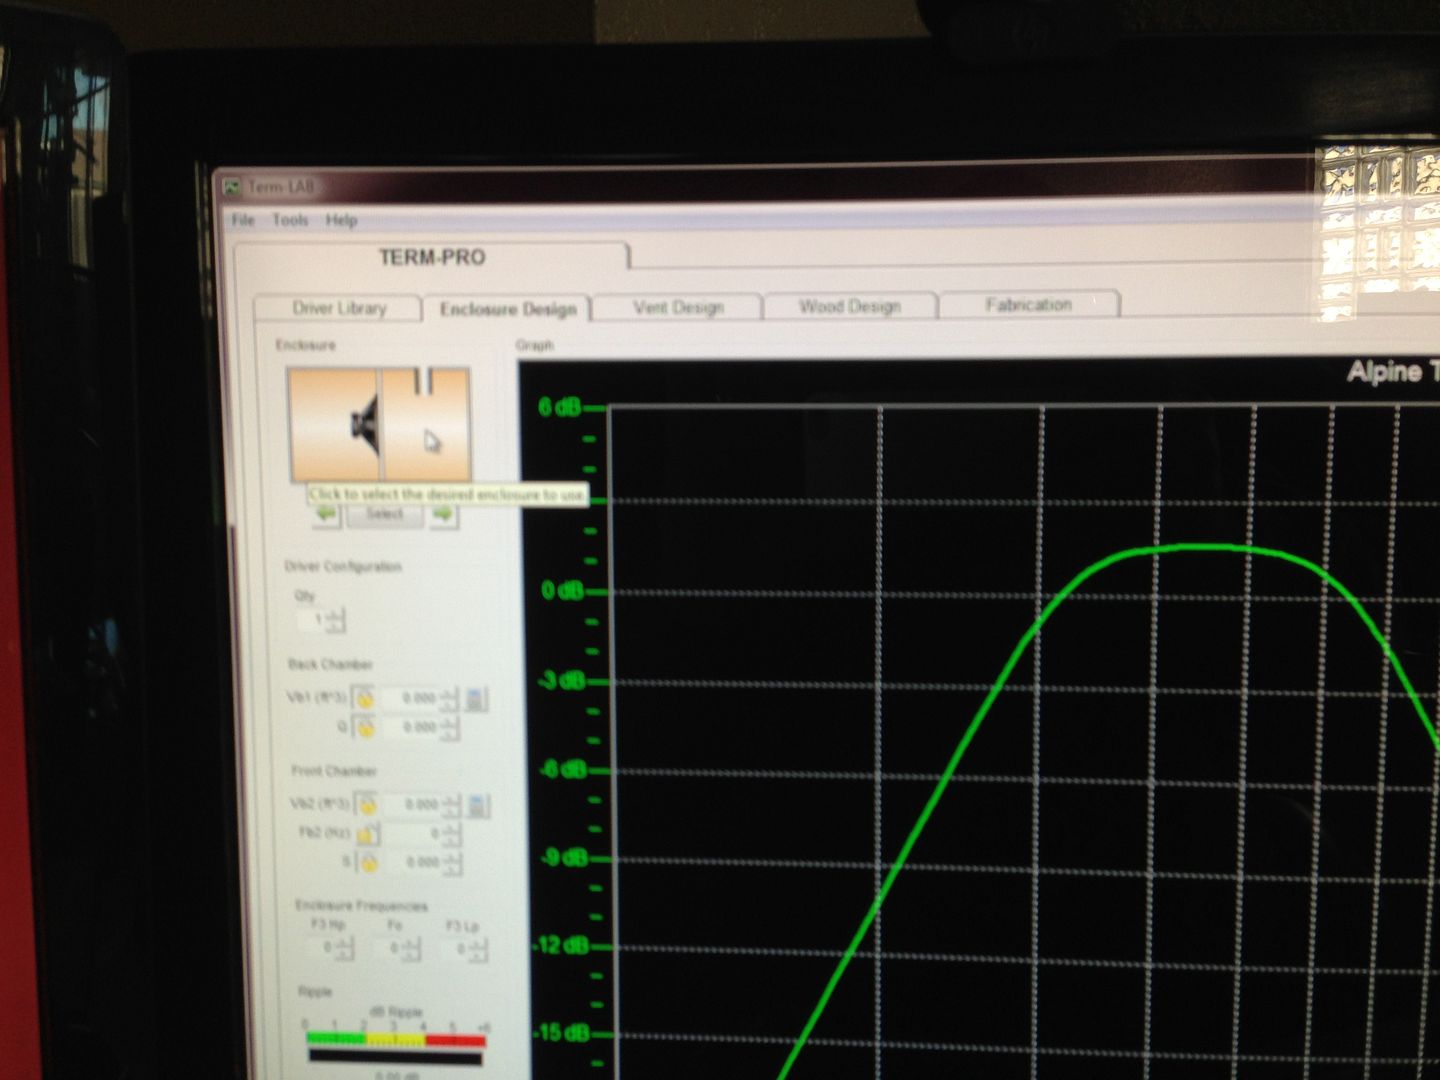Image resolution: width=1440 pixels, height=1080 pixels.
Task: Click the 6 dB axis label
Action: (560, 407)
